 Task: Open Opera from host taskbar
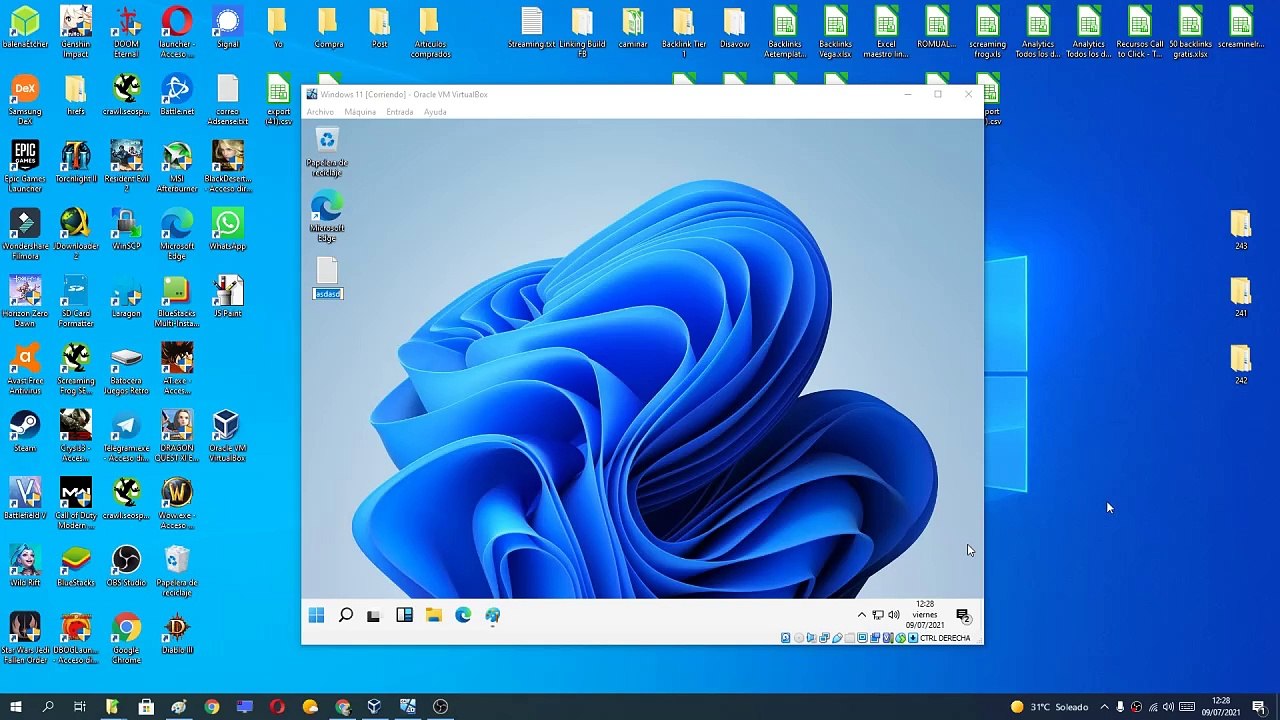click(277, 707)
